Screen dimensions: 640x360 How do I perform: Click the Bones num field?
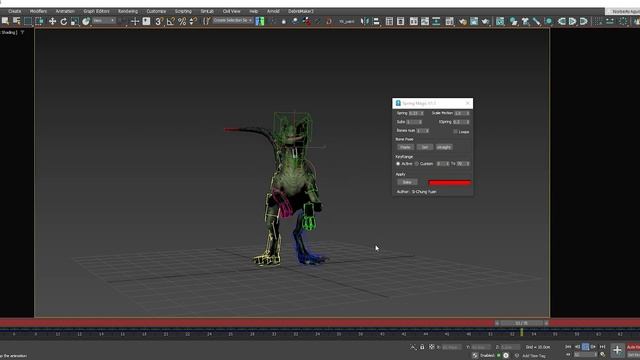click(x=422, y=131)
